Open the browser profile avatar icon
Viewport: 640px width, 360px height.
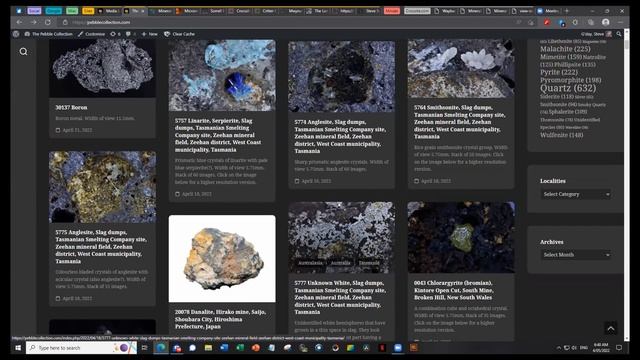click(x=606, y=22)
